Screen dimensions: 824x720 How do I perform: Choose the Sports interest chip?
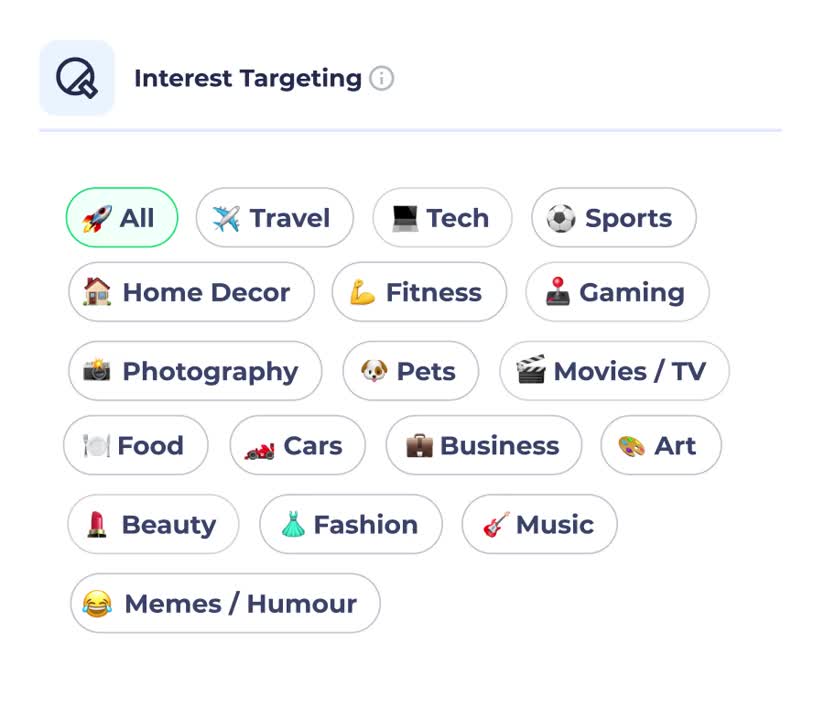[613, 218]
